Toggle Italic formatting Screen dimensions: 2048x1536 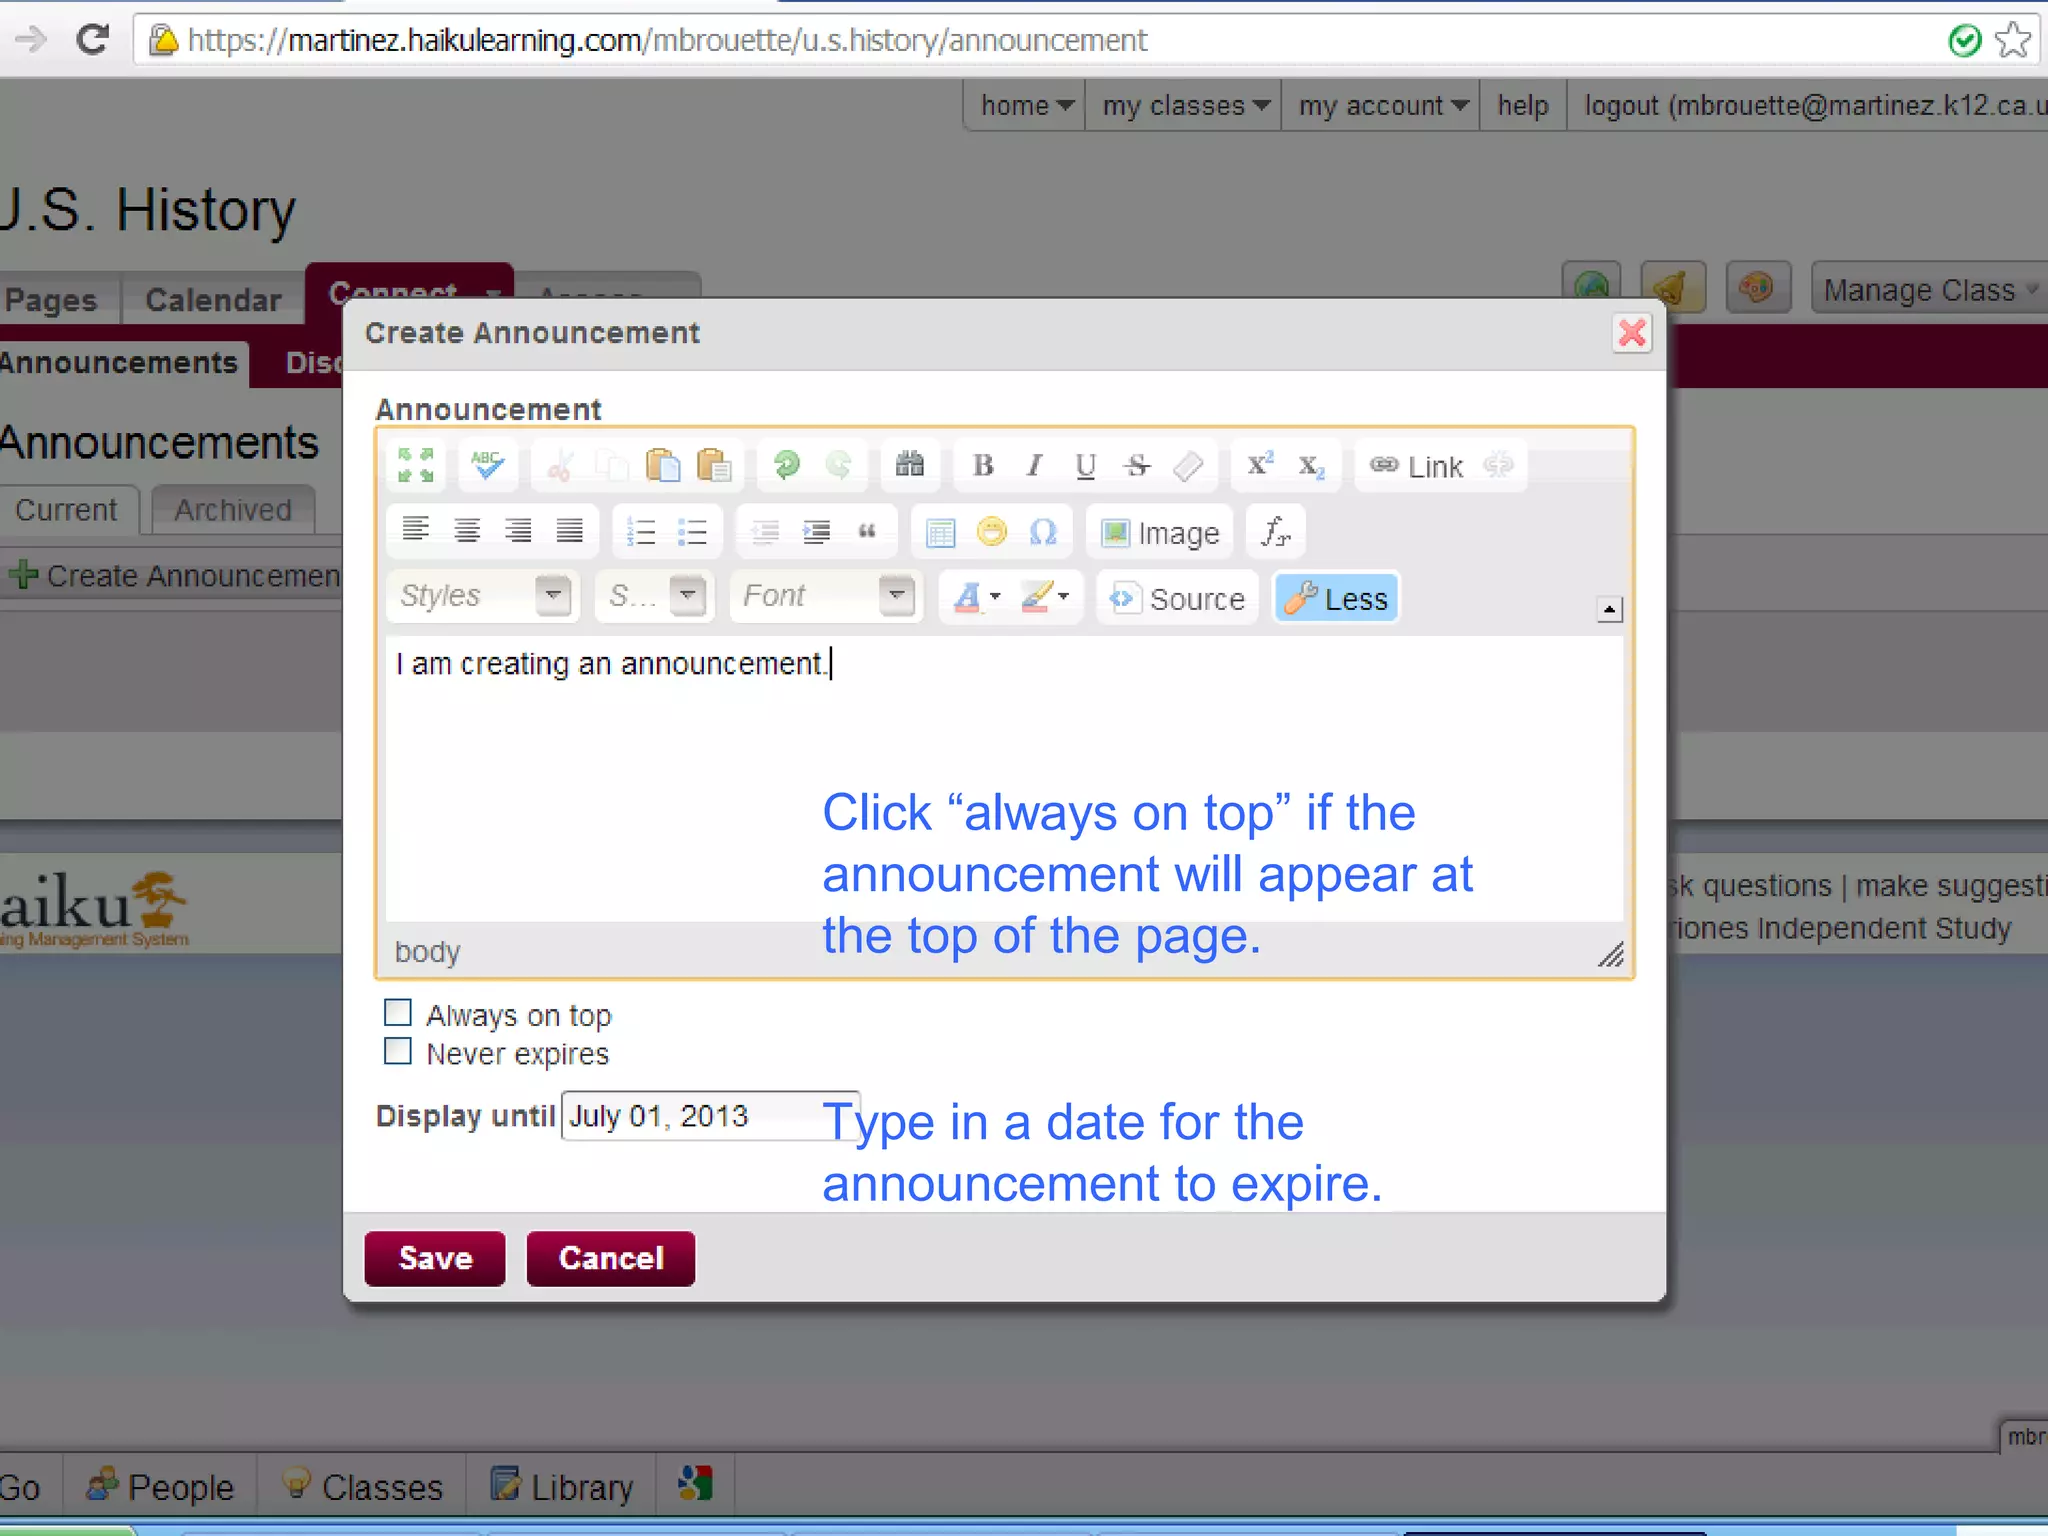[x=1034, y=465]
